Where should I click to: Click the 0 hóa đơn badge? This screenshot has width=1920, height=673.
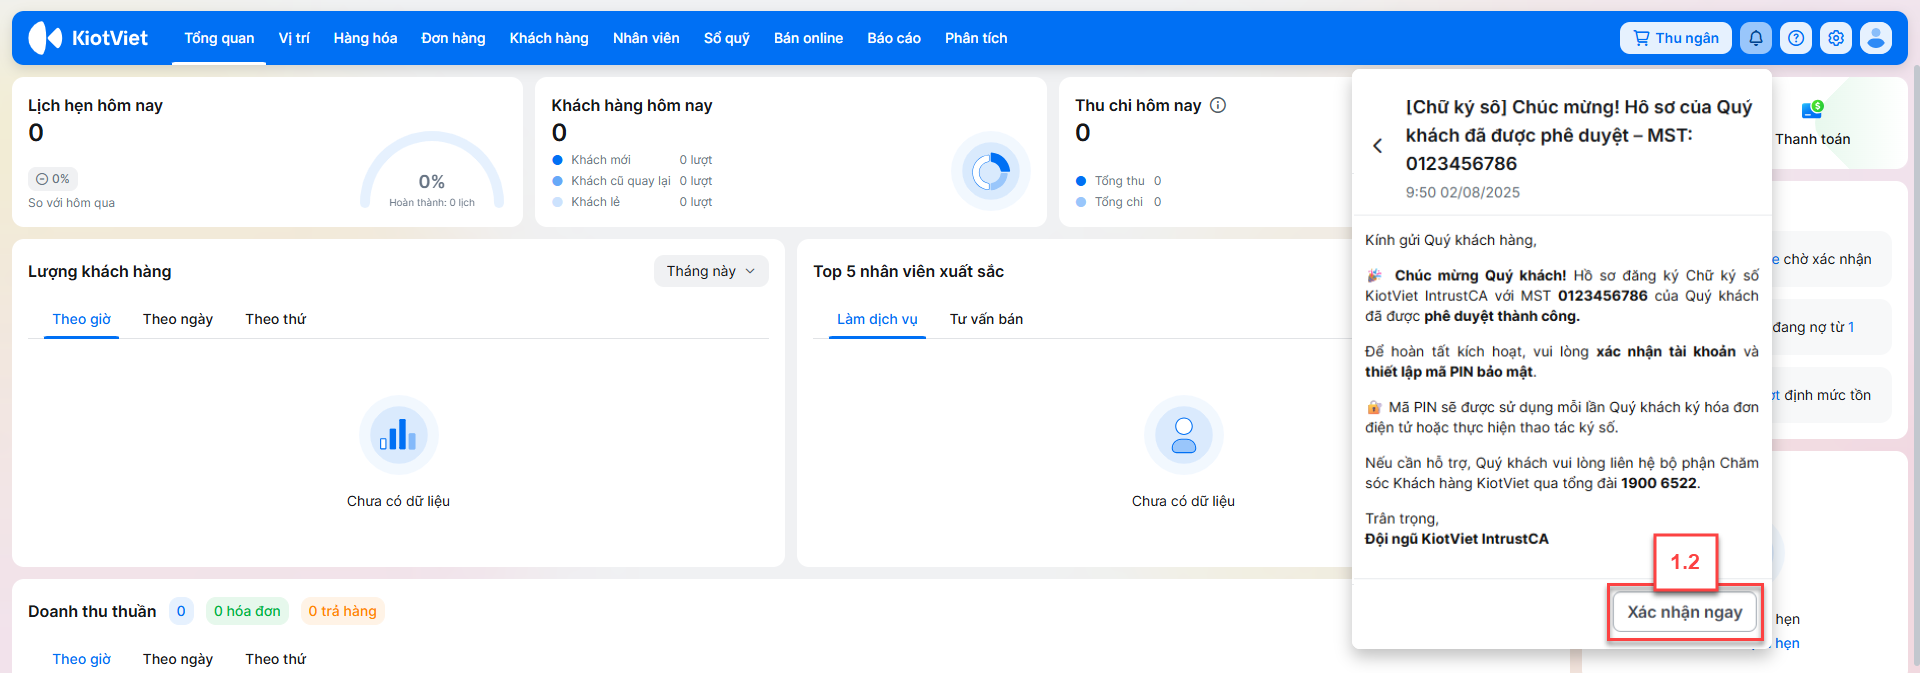[x=247, y=611]
